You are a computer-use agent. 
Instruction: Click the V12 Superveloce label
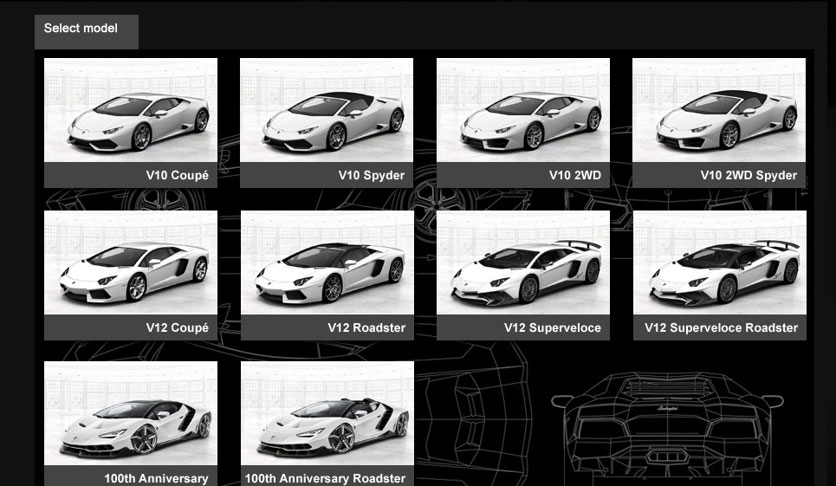pyautogui.click(x=552, y=328)
